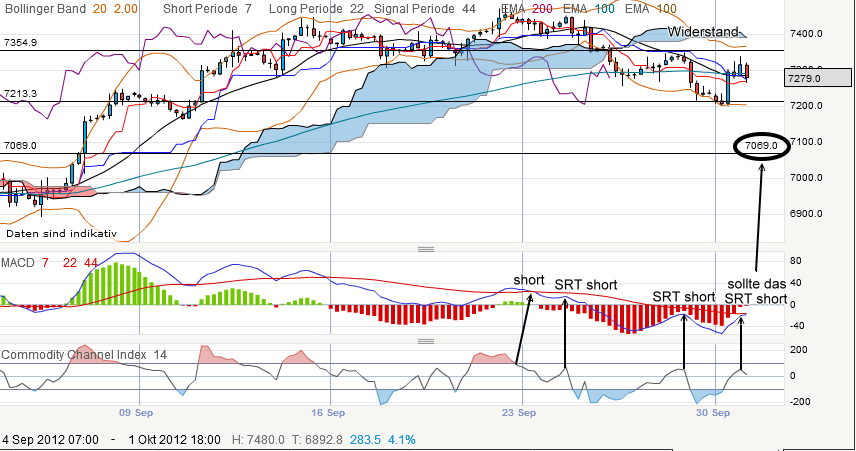This screenshot has width=856, height=451.
Task: Click the MACD panel title
Action: 18,263
